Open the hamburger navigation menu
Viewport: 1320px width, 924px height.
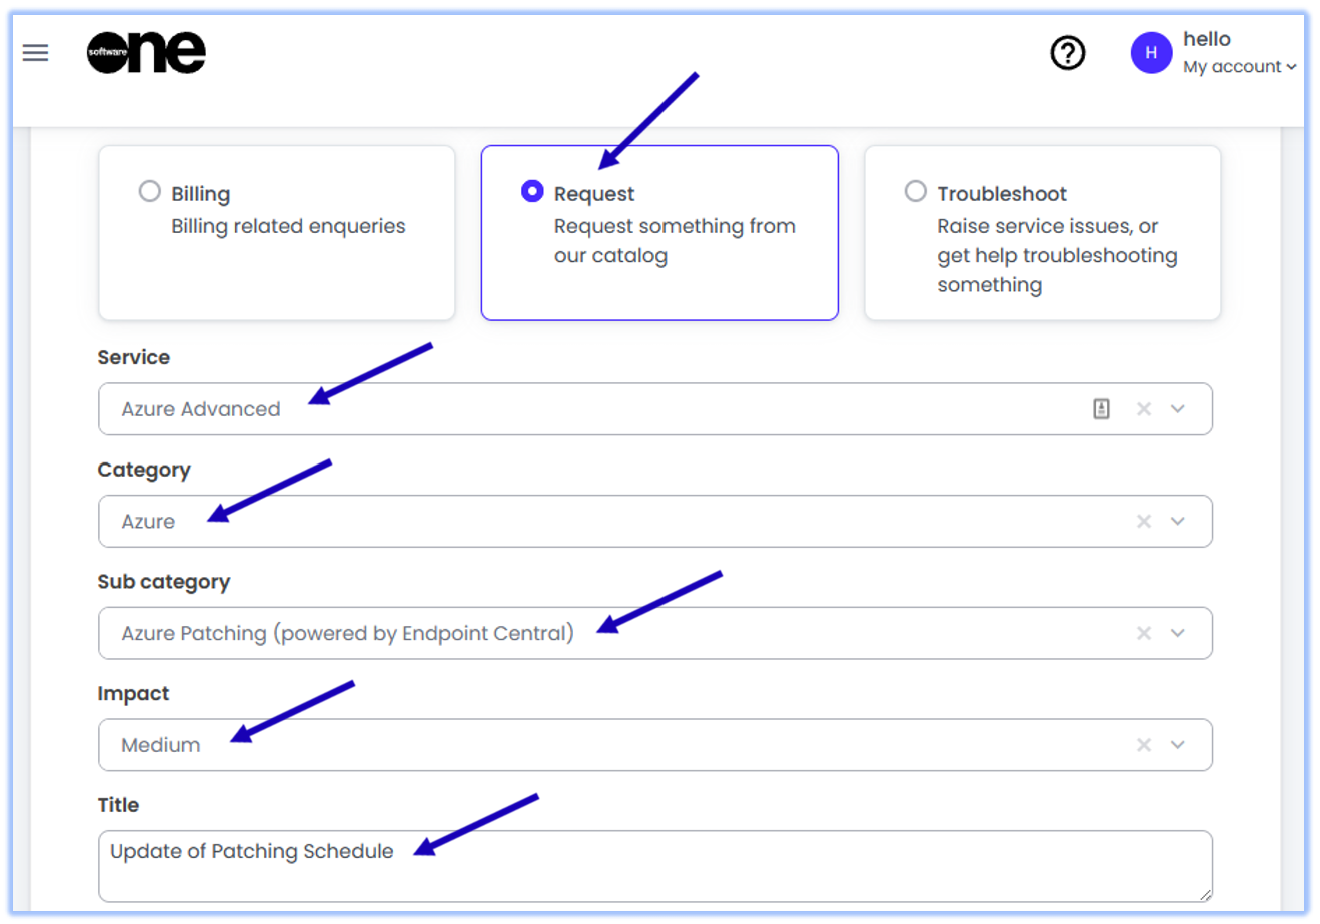(x=36, y=53)
